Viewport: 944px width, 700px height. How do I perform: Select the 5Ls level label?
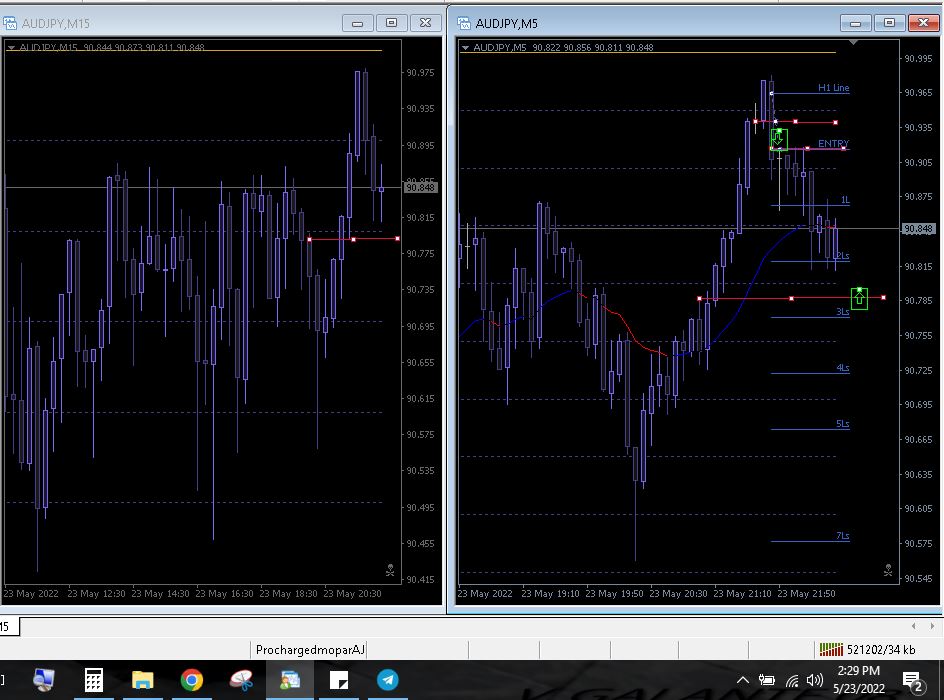coord(843,424)
